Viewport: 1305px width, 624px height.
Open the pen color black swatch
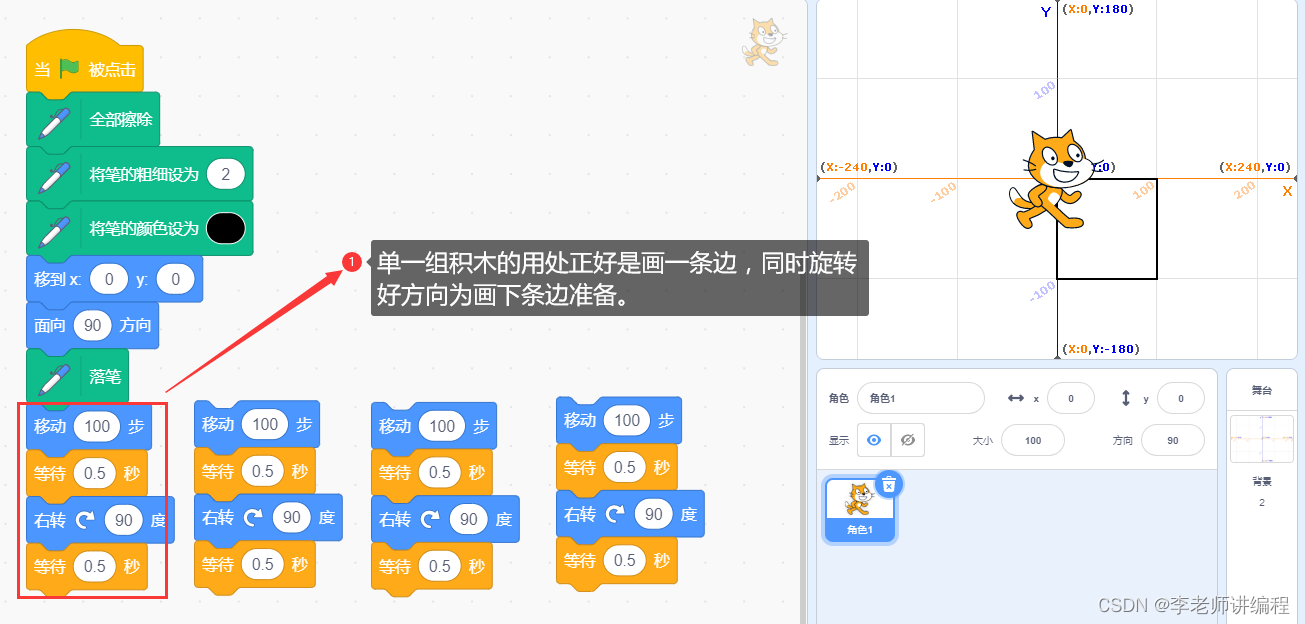click(225, 229)
